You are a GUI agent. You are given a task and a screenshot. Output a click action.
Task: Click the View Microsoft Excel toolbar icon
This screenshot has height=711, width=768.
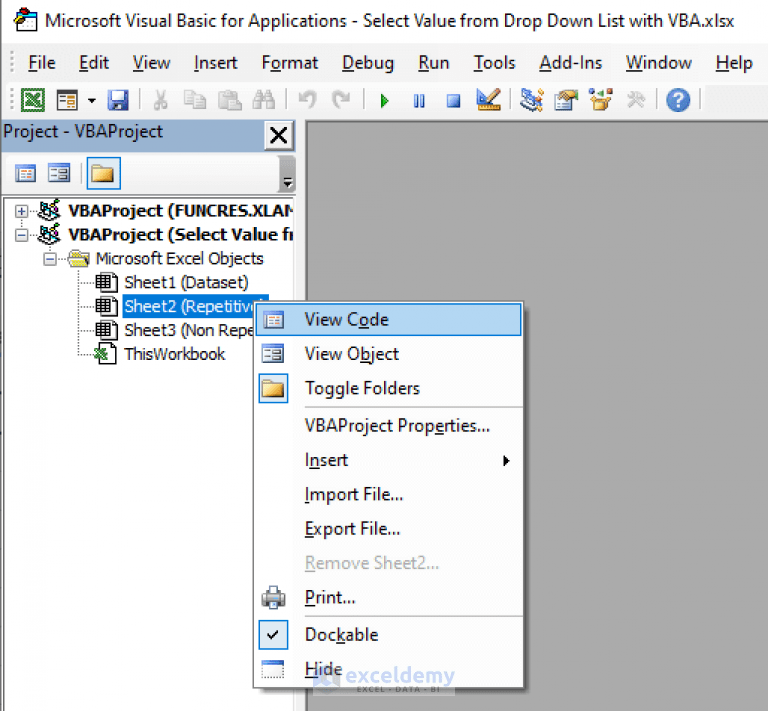[33, 100]
